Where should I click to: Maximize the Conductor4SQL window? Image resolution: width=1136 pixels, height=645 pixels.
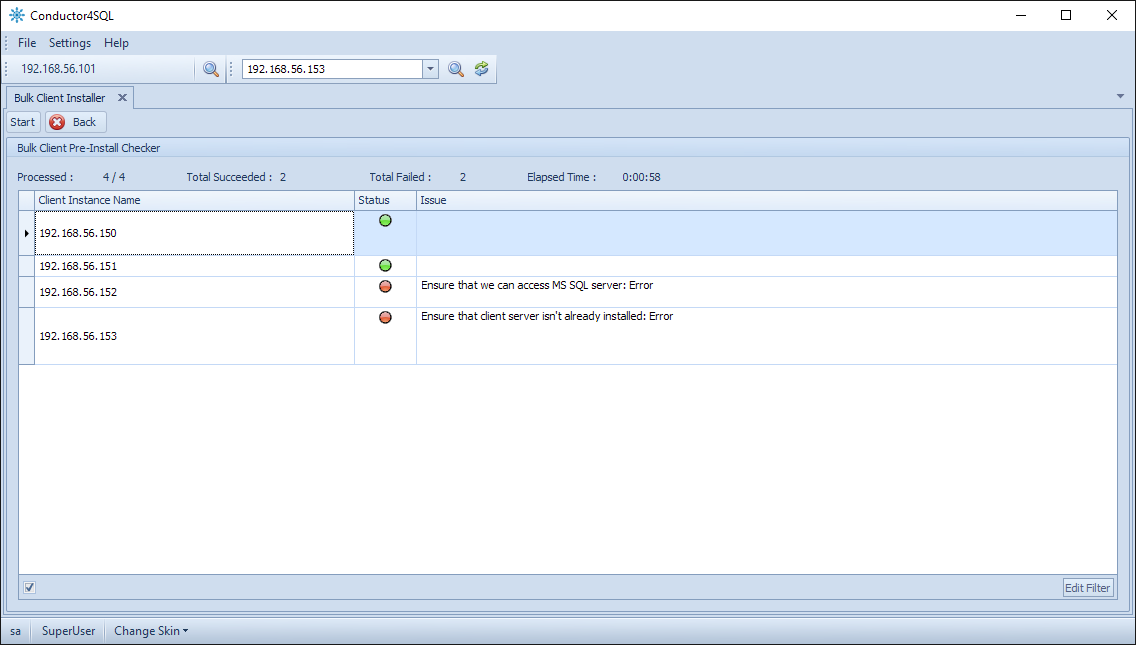(1066, 15)
